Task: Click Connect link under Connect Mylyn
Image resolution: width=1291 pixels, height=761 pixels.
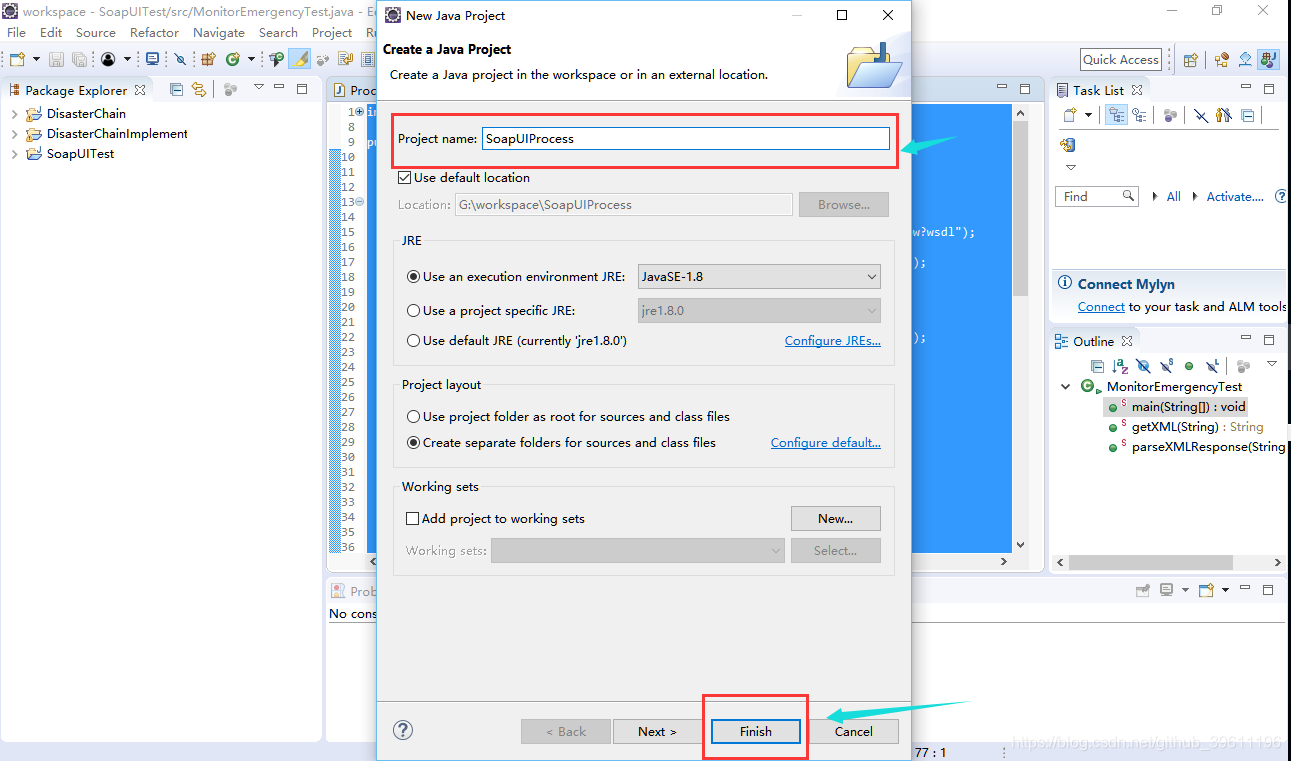Action: pos(1101,307)
